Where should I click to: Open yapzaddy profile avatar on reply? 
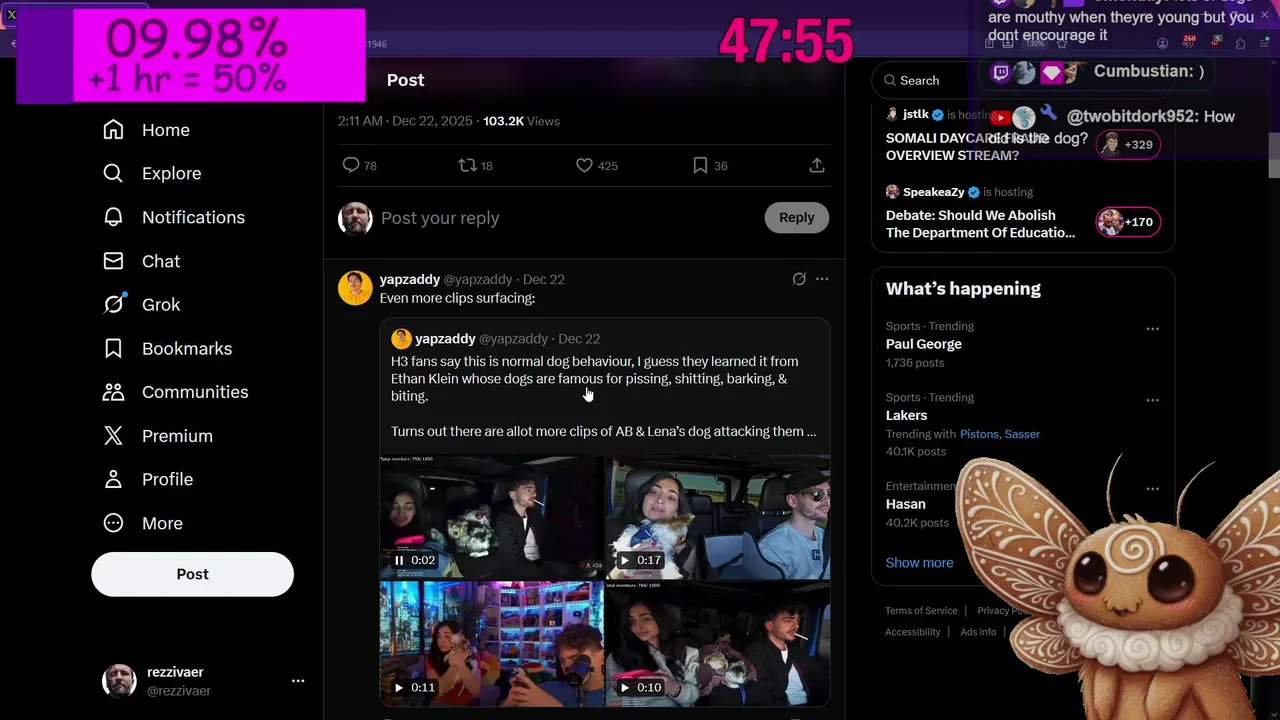click(355, 288)
